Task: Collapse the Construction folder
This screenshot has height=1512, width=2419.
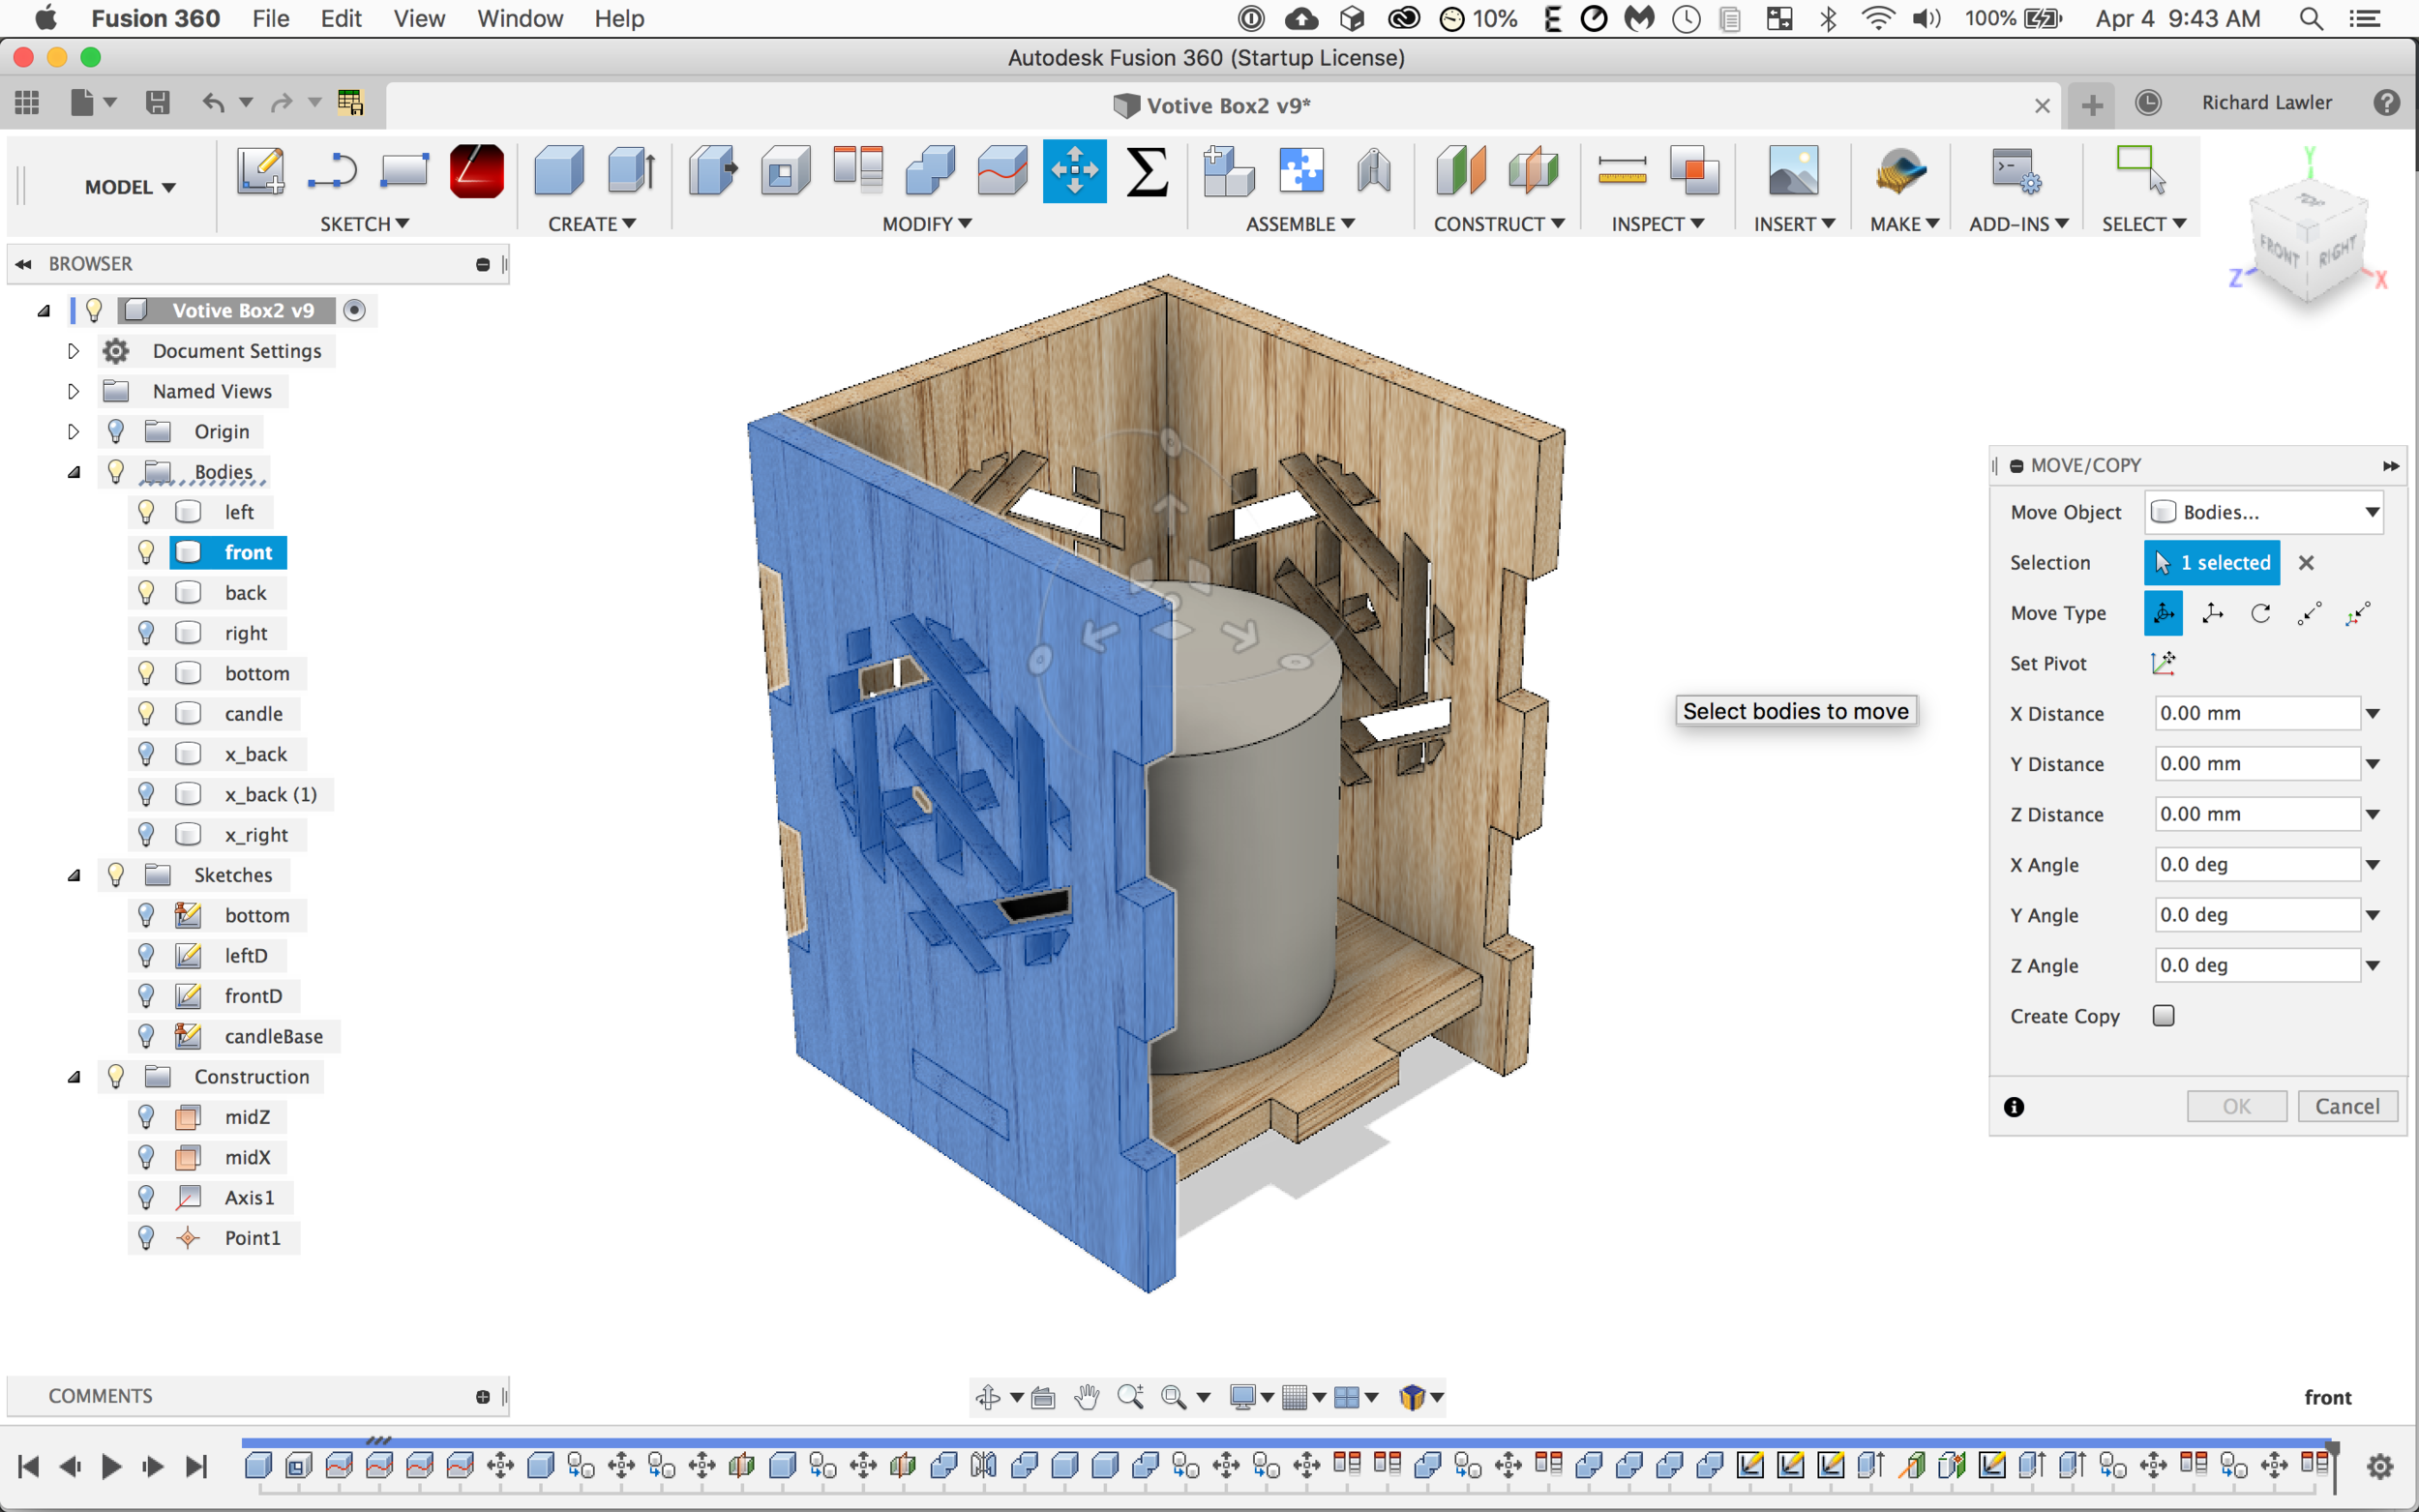Action: (73, 1077)
